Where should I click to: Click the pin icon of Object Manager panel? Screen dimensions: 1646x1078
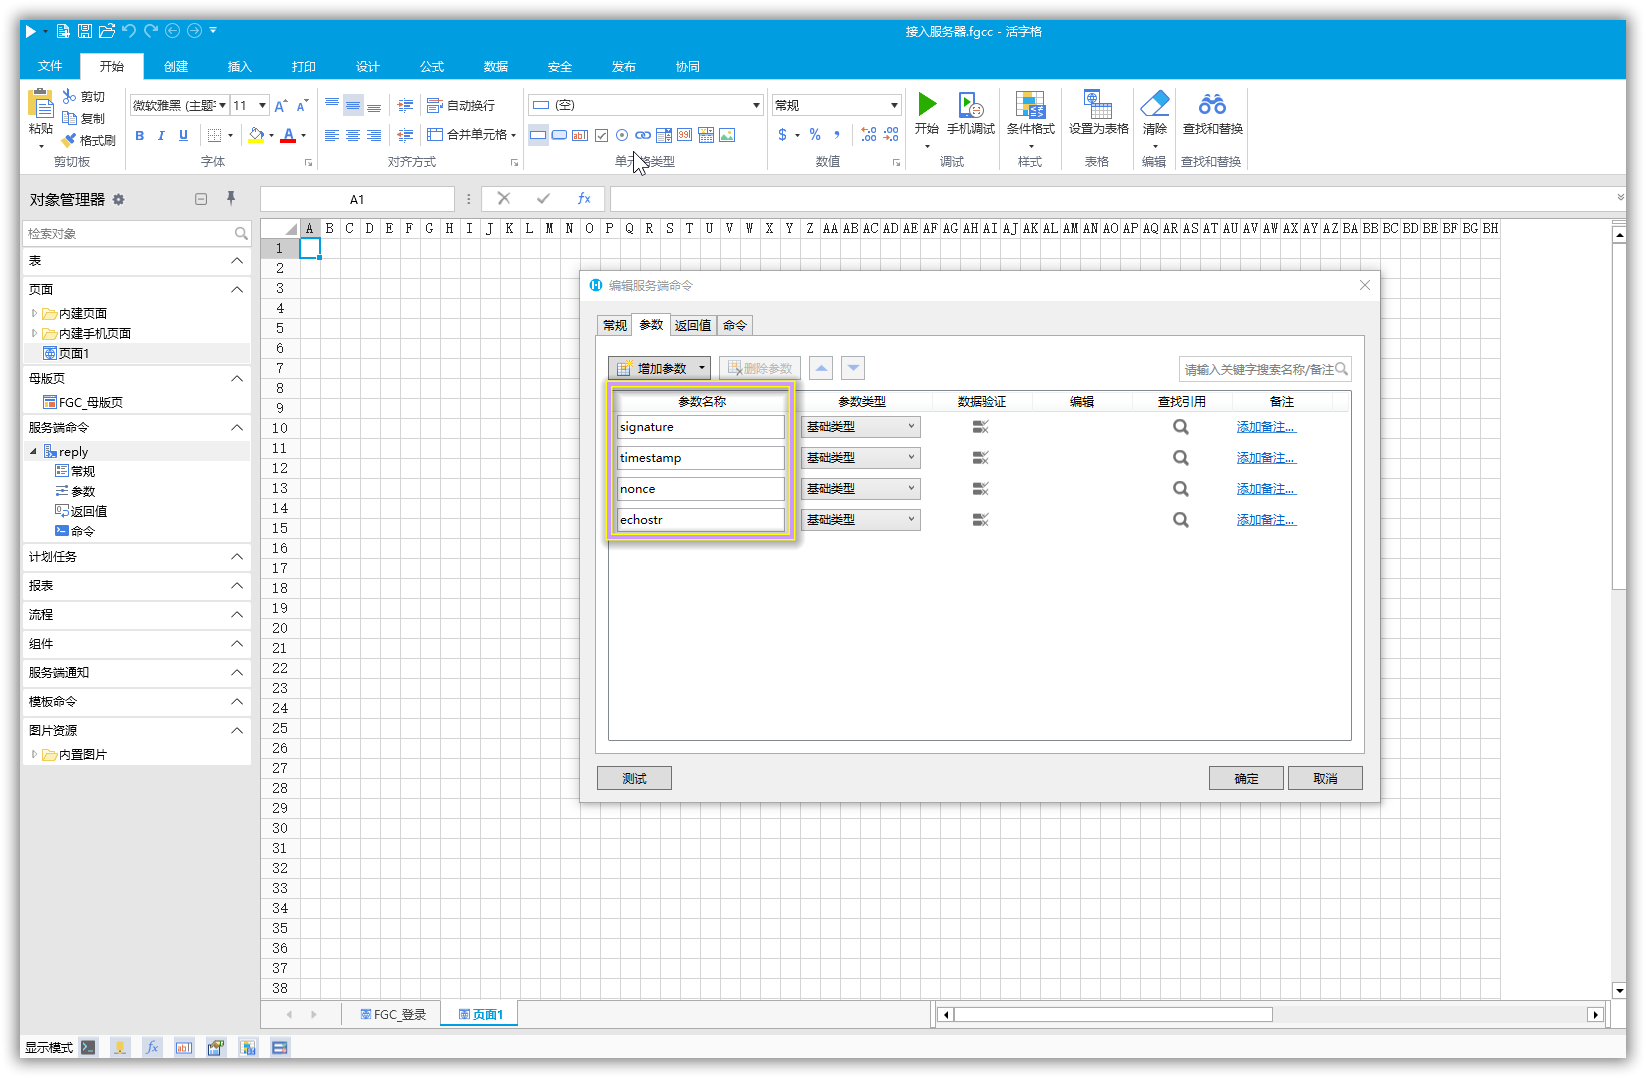(x=231, y=198)
